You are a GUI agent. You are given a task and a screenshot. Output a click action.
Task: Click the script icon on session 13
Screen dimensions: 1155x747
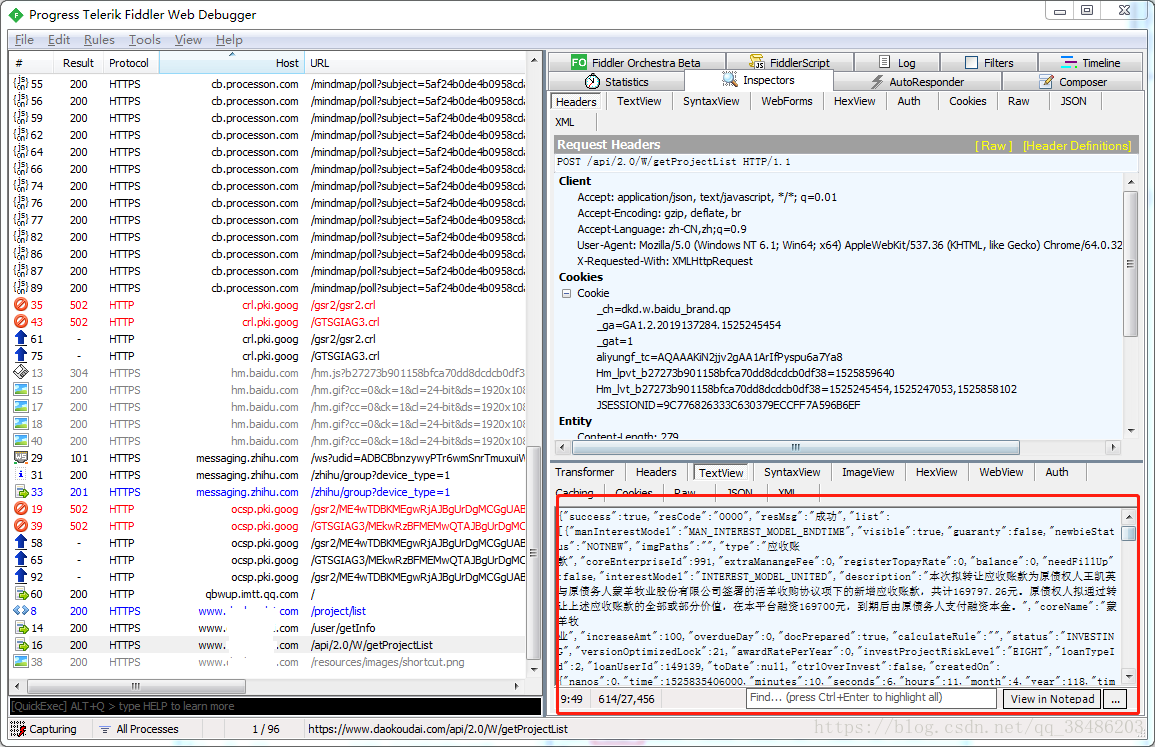point(21,372)
